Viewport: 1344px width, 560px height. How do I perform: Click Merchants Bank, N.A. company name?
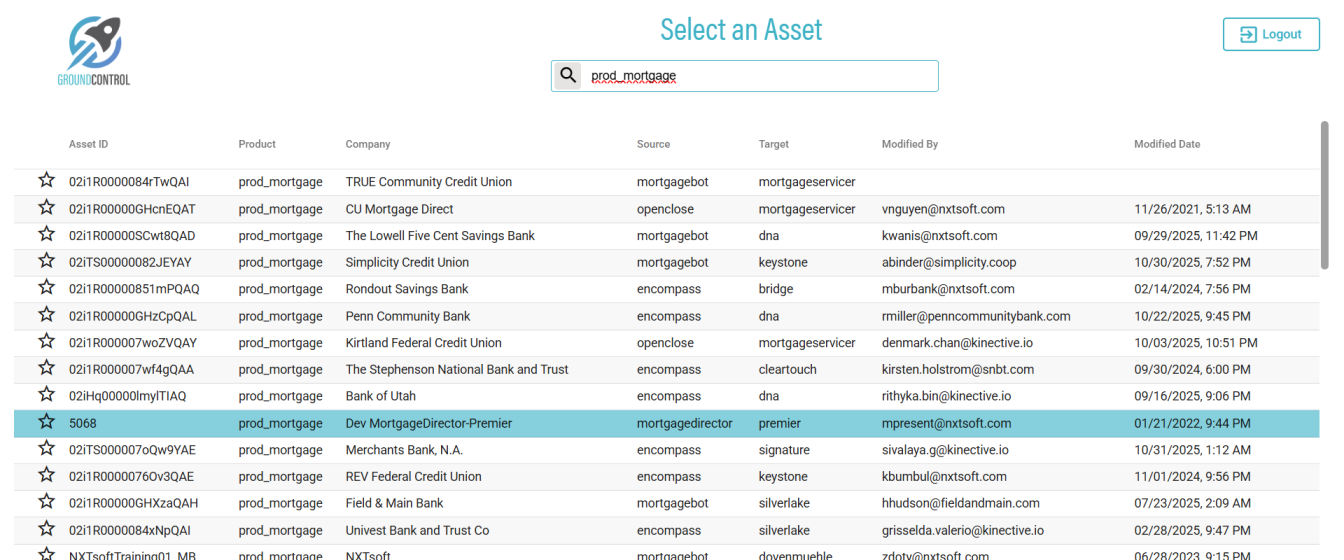click(404, 450)
